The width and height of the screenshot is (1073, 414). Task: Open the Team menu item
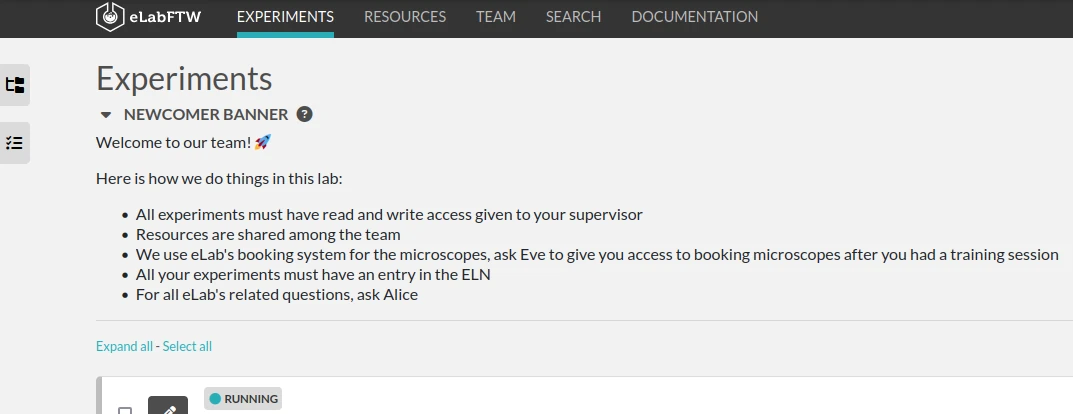point(496,17)
